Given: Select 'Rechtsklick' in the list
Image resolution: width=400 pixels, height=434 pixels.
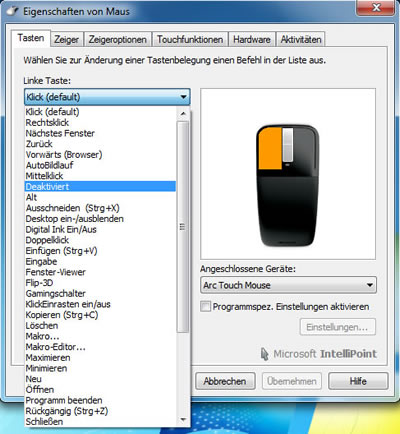Looking at the screenshot, I should pyautogui.click(x=100, y=122).
